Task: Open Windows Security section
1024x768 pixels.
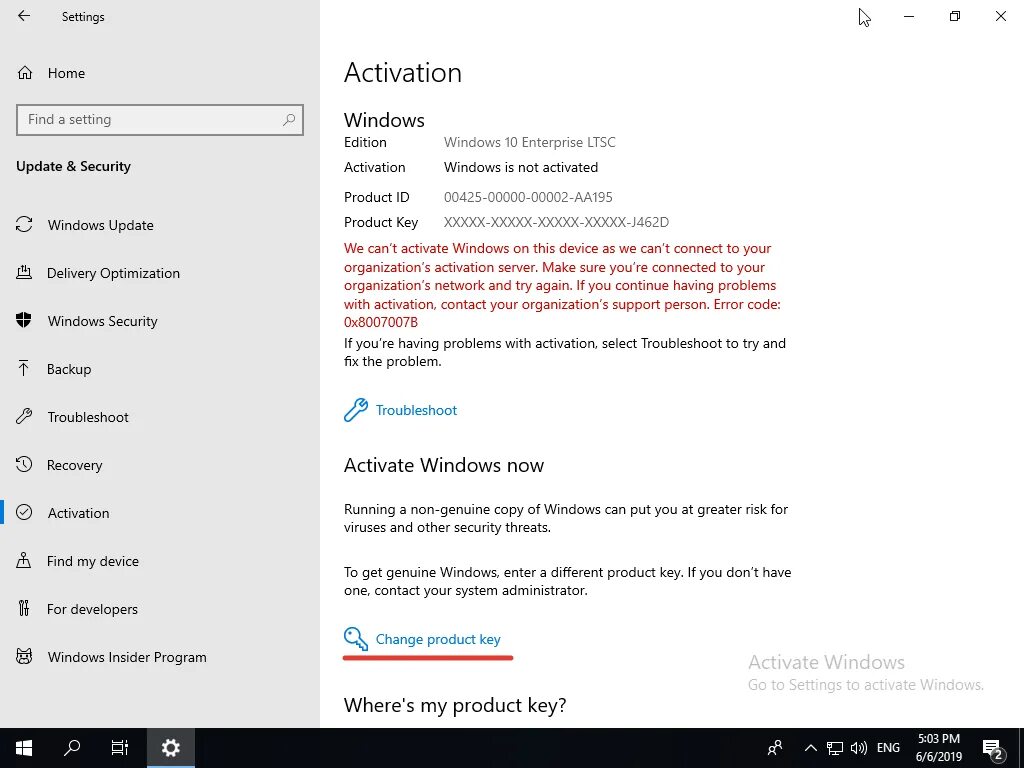Action: tap(160, 321)
